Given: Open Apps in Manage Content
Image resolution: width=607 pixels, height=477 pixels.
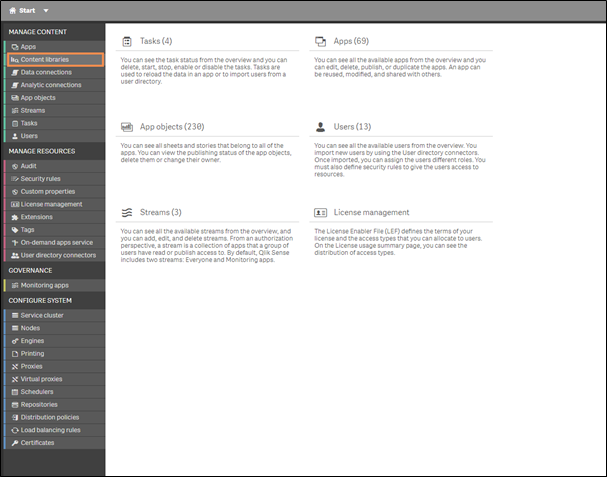Looking at the screenshot, I should click(55, 47).
